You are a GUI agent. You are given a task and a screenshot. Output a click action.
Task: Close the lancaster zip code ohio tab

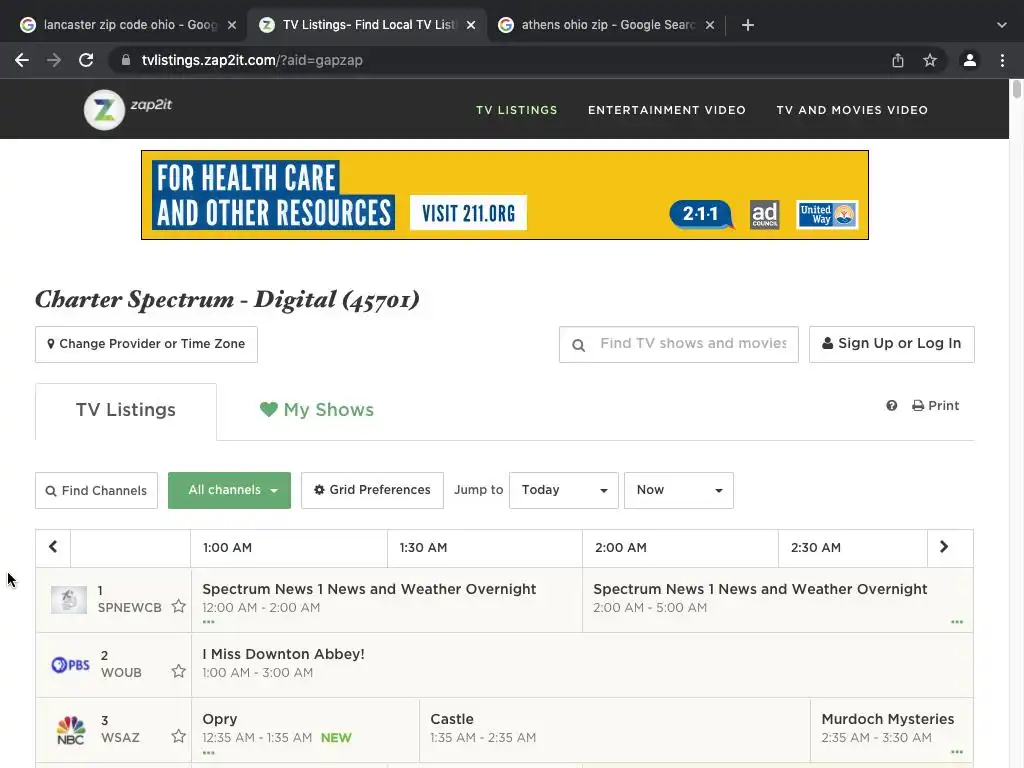click(x=232, y=25)
